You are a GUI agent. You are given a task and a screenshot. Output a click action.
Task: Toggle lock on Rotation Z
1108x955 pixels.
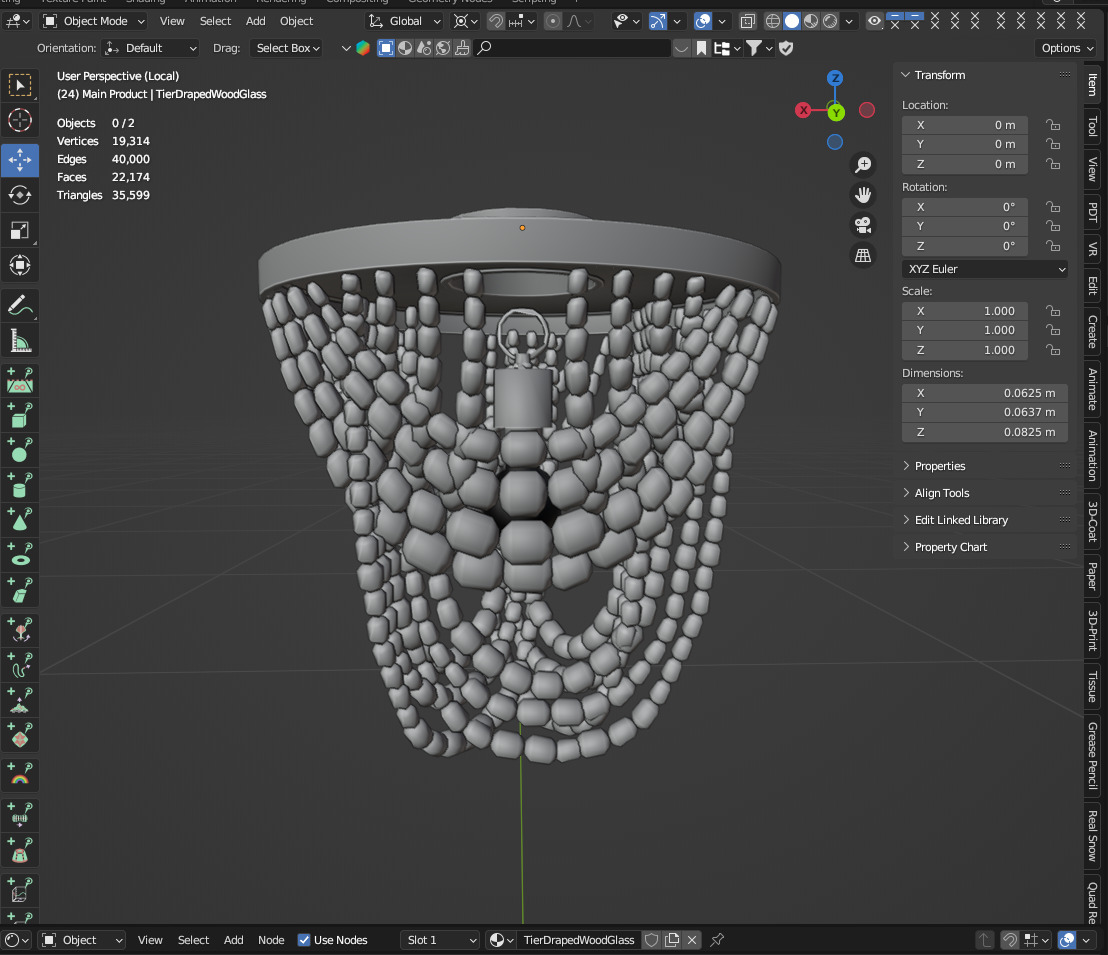(x=1053, y=246)
